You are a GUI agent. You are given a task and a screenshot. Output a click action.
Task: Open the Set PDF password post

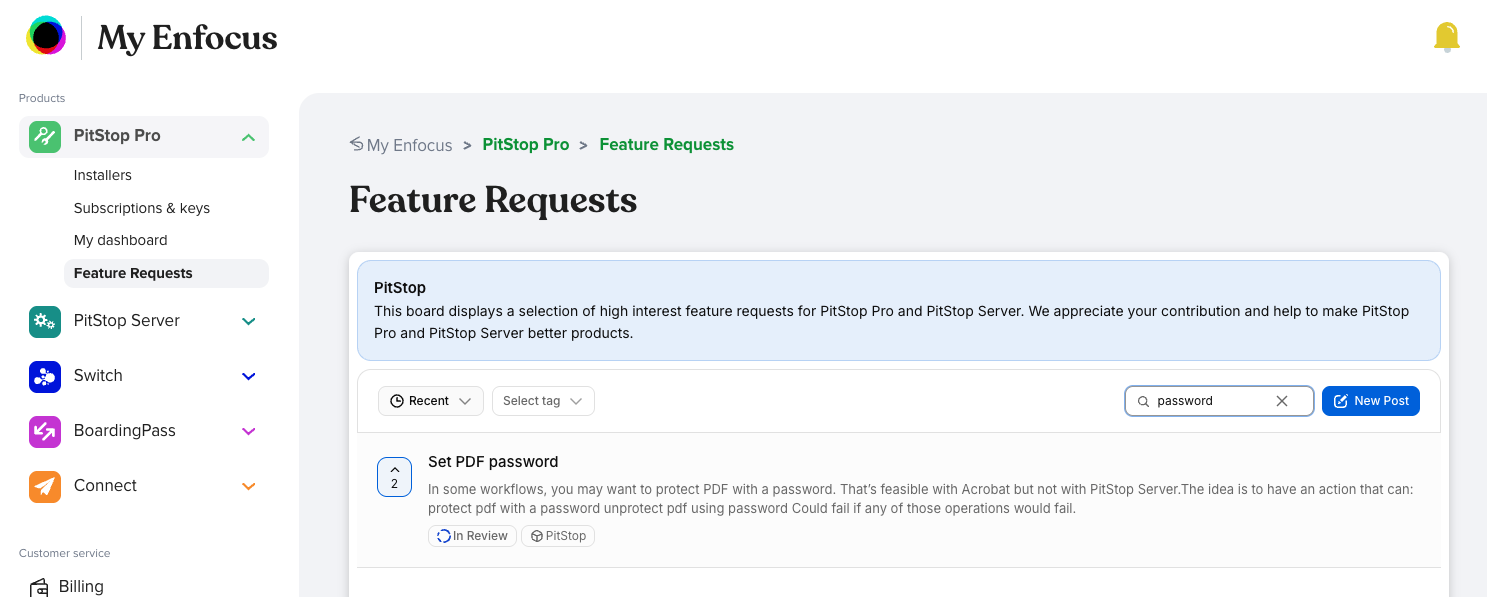tap(493, 462)
